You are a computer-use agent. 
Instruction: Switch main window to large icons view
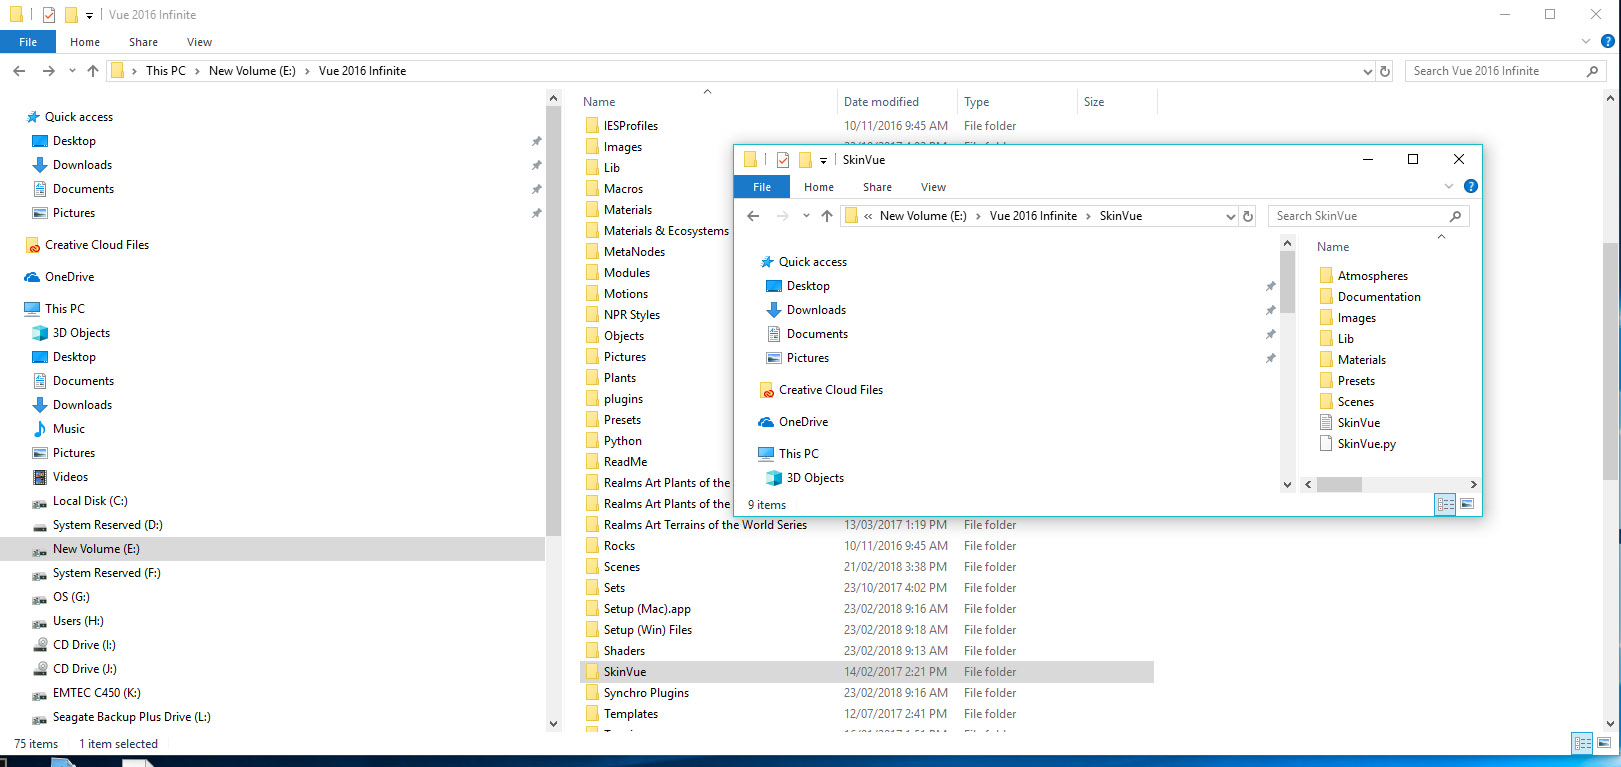(1605, 743)
